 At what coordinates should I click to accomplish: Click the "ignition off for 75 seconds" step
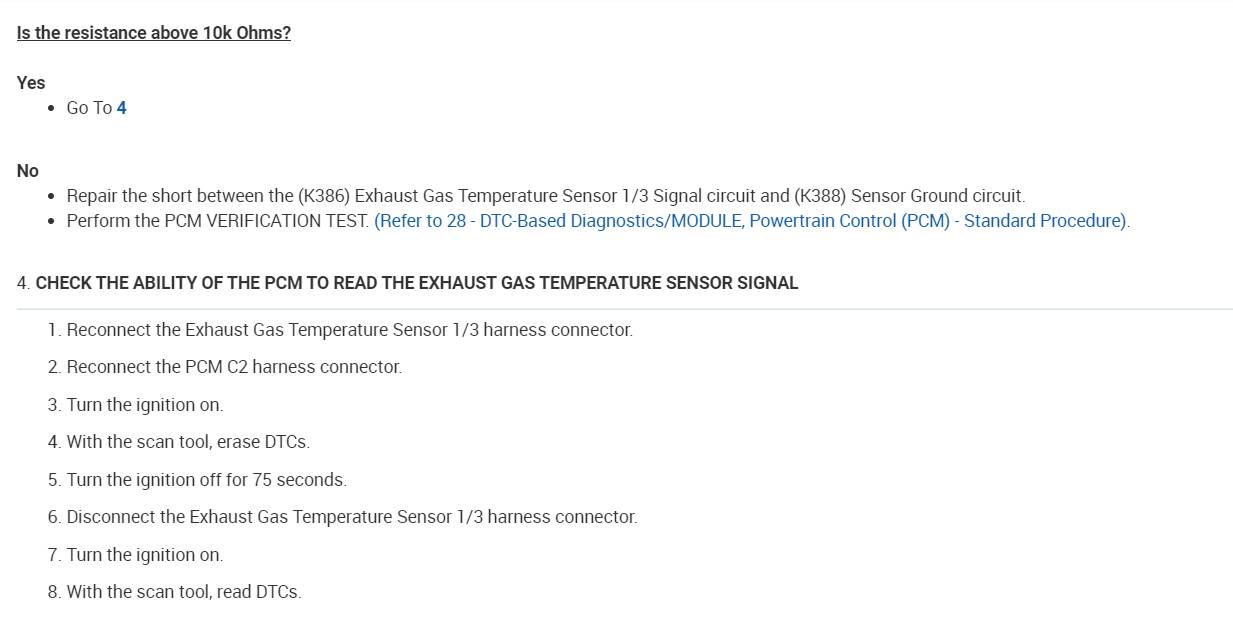point(206,480)
